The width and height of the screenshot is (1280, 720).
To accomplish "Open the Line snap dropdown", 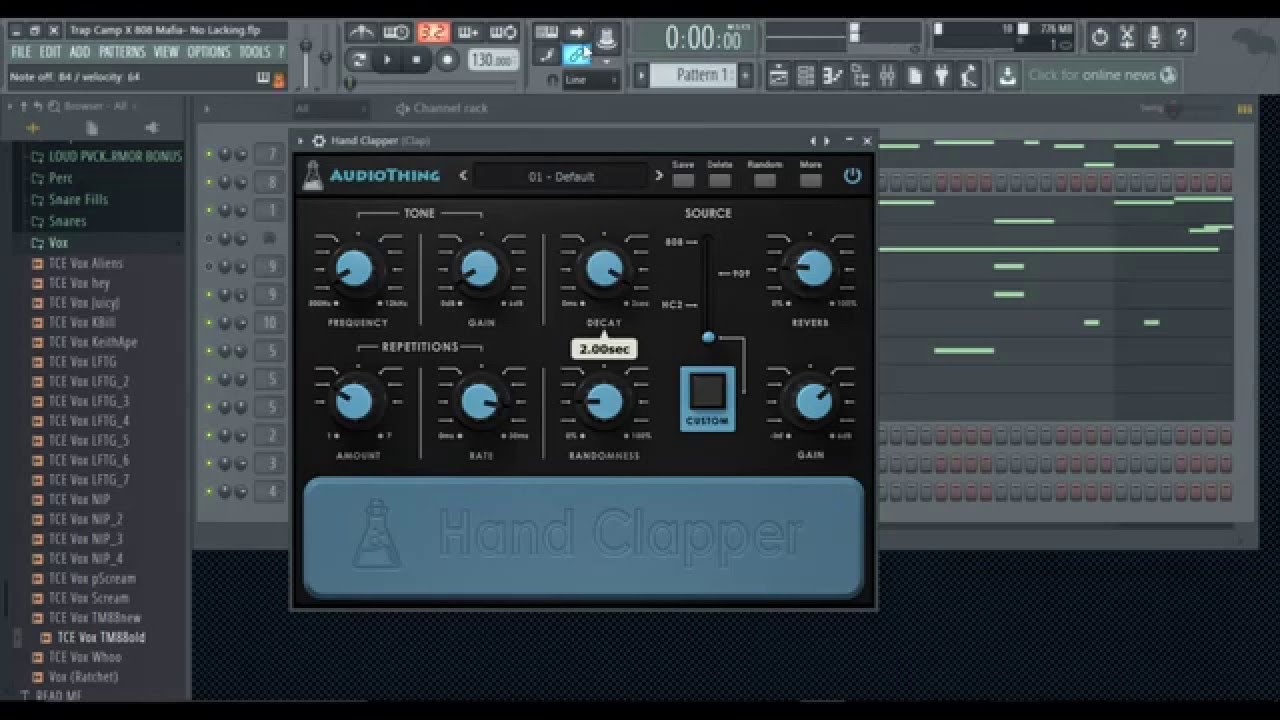I will pyautogui.click(x=590, y=80).
